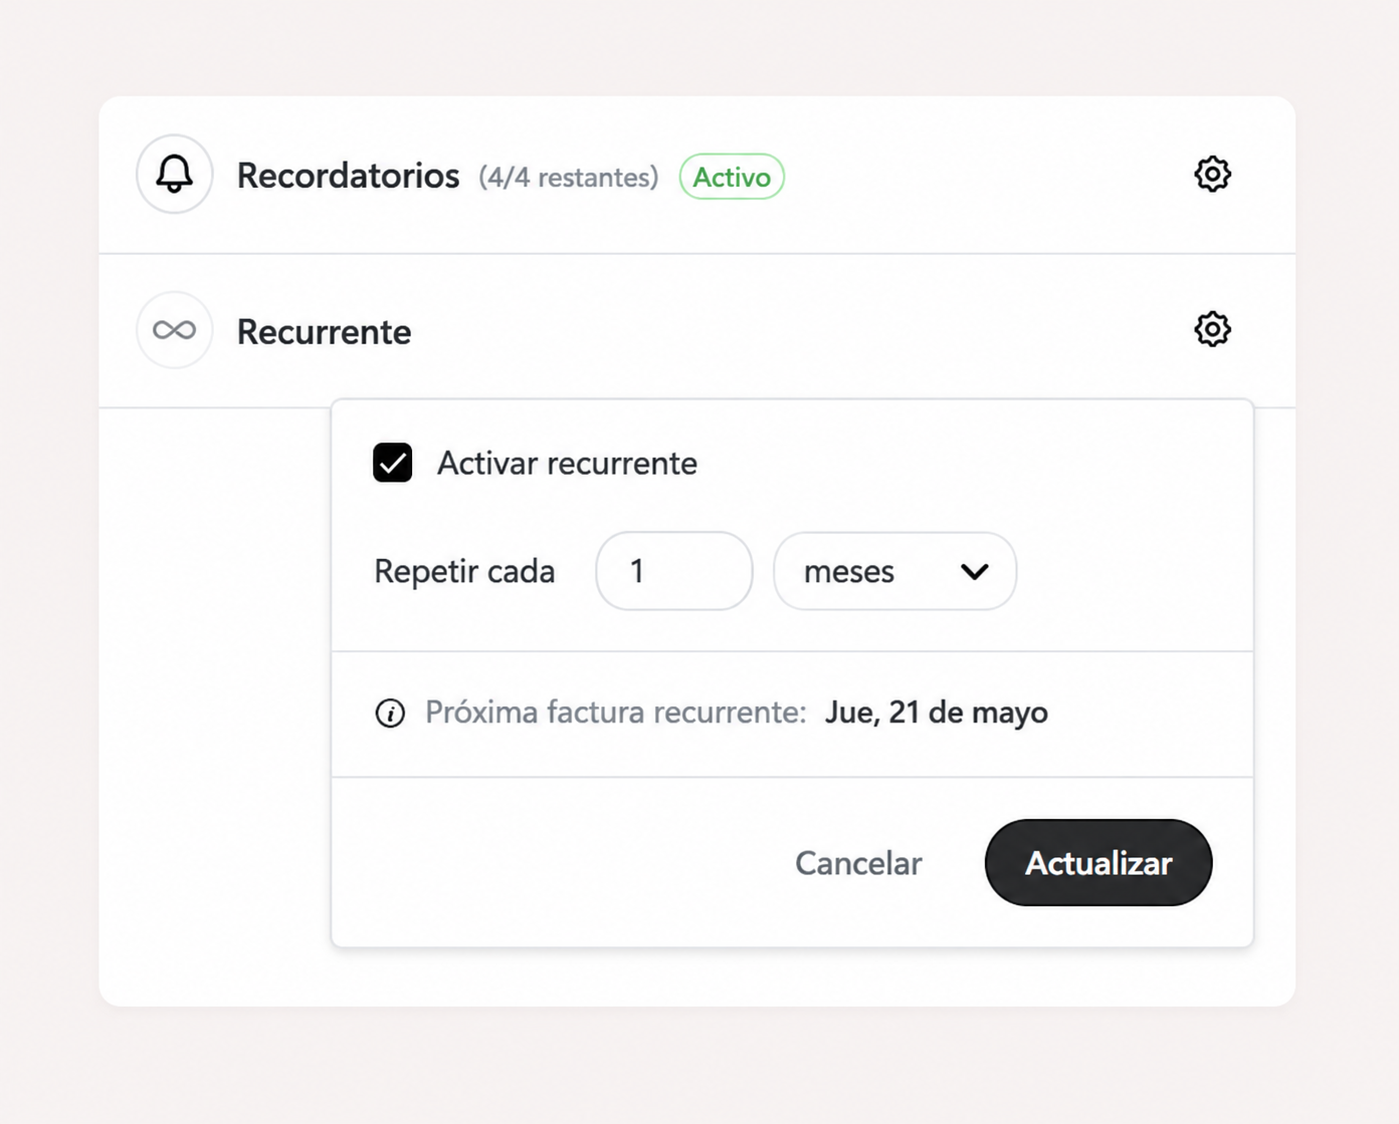Viewport: 1399px width, 1124px height.
Task: Click the word meses in dropdown
Action: [849, 572]
